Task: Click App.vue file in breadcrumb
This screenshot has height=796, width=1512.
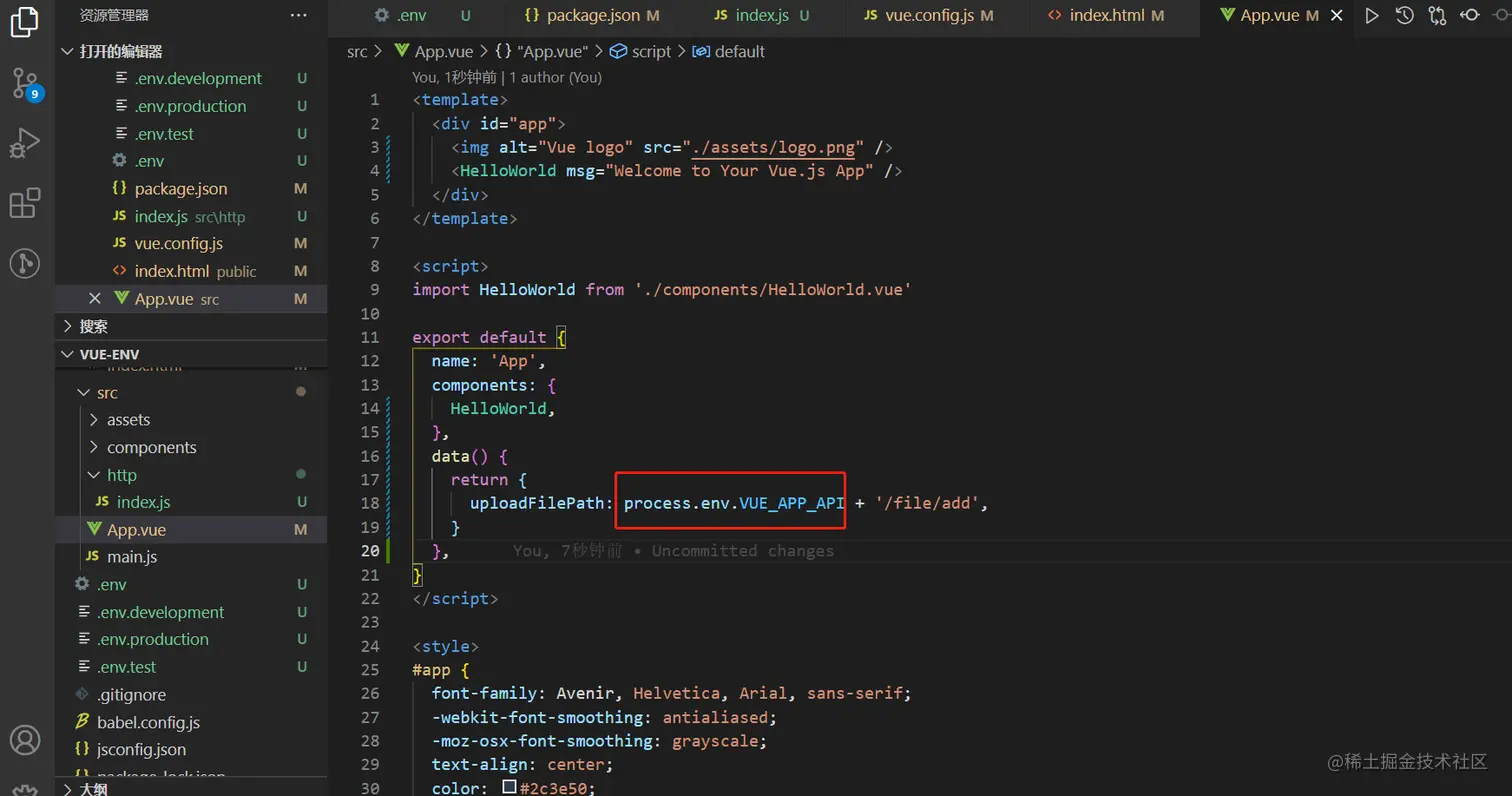Action: click(x=432, y=51)
